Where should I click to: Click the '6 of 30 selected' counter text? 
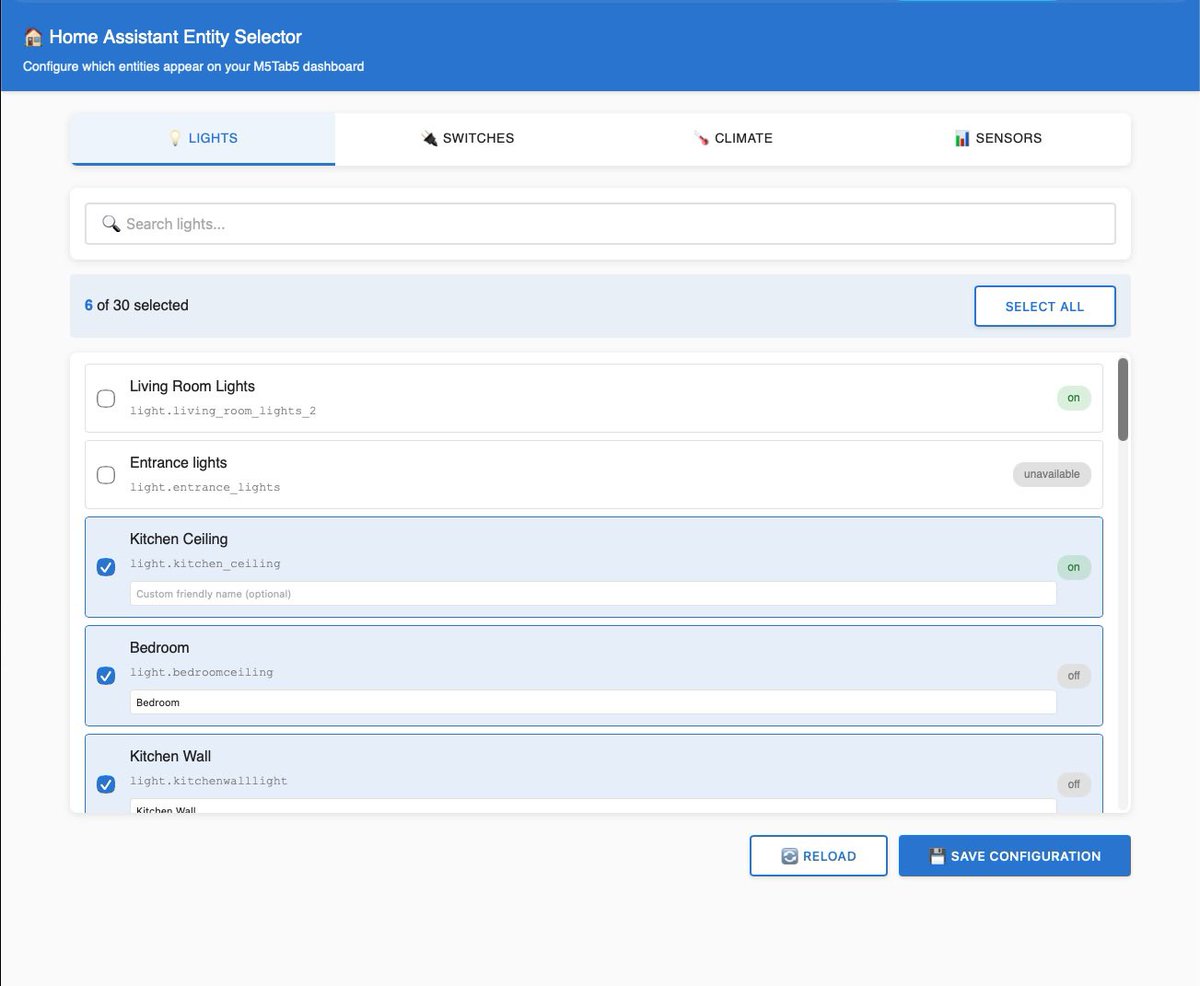point(136,305)
